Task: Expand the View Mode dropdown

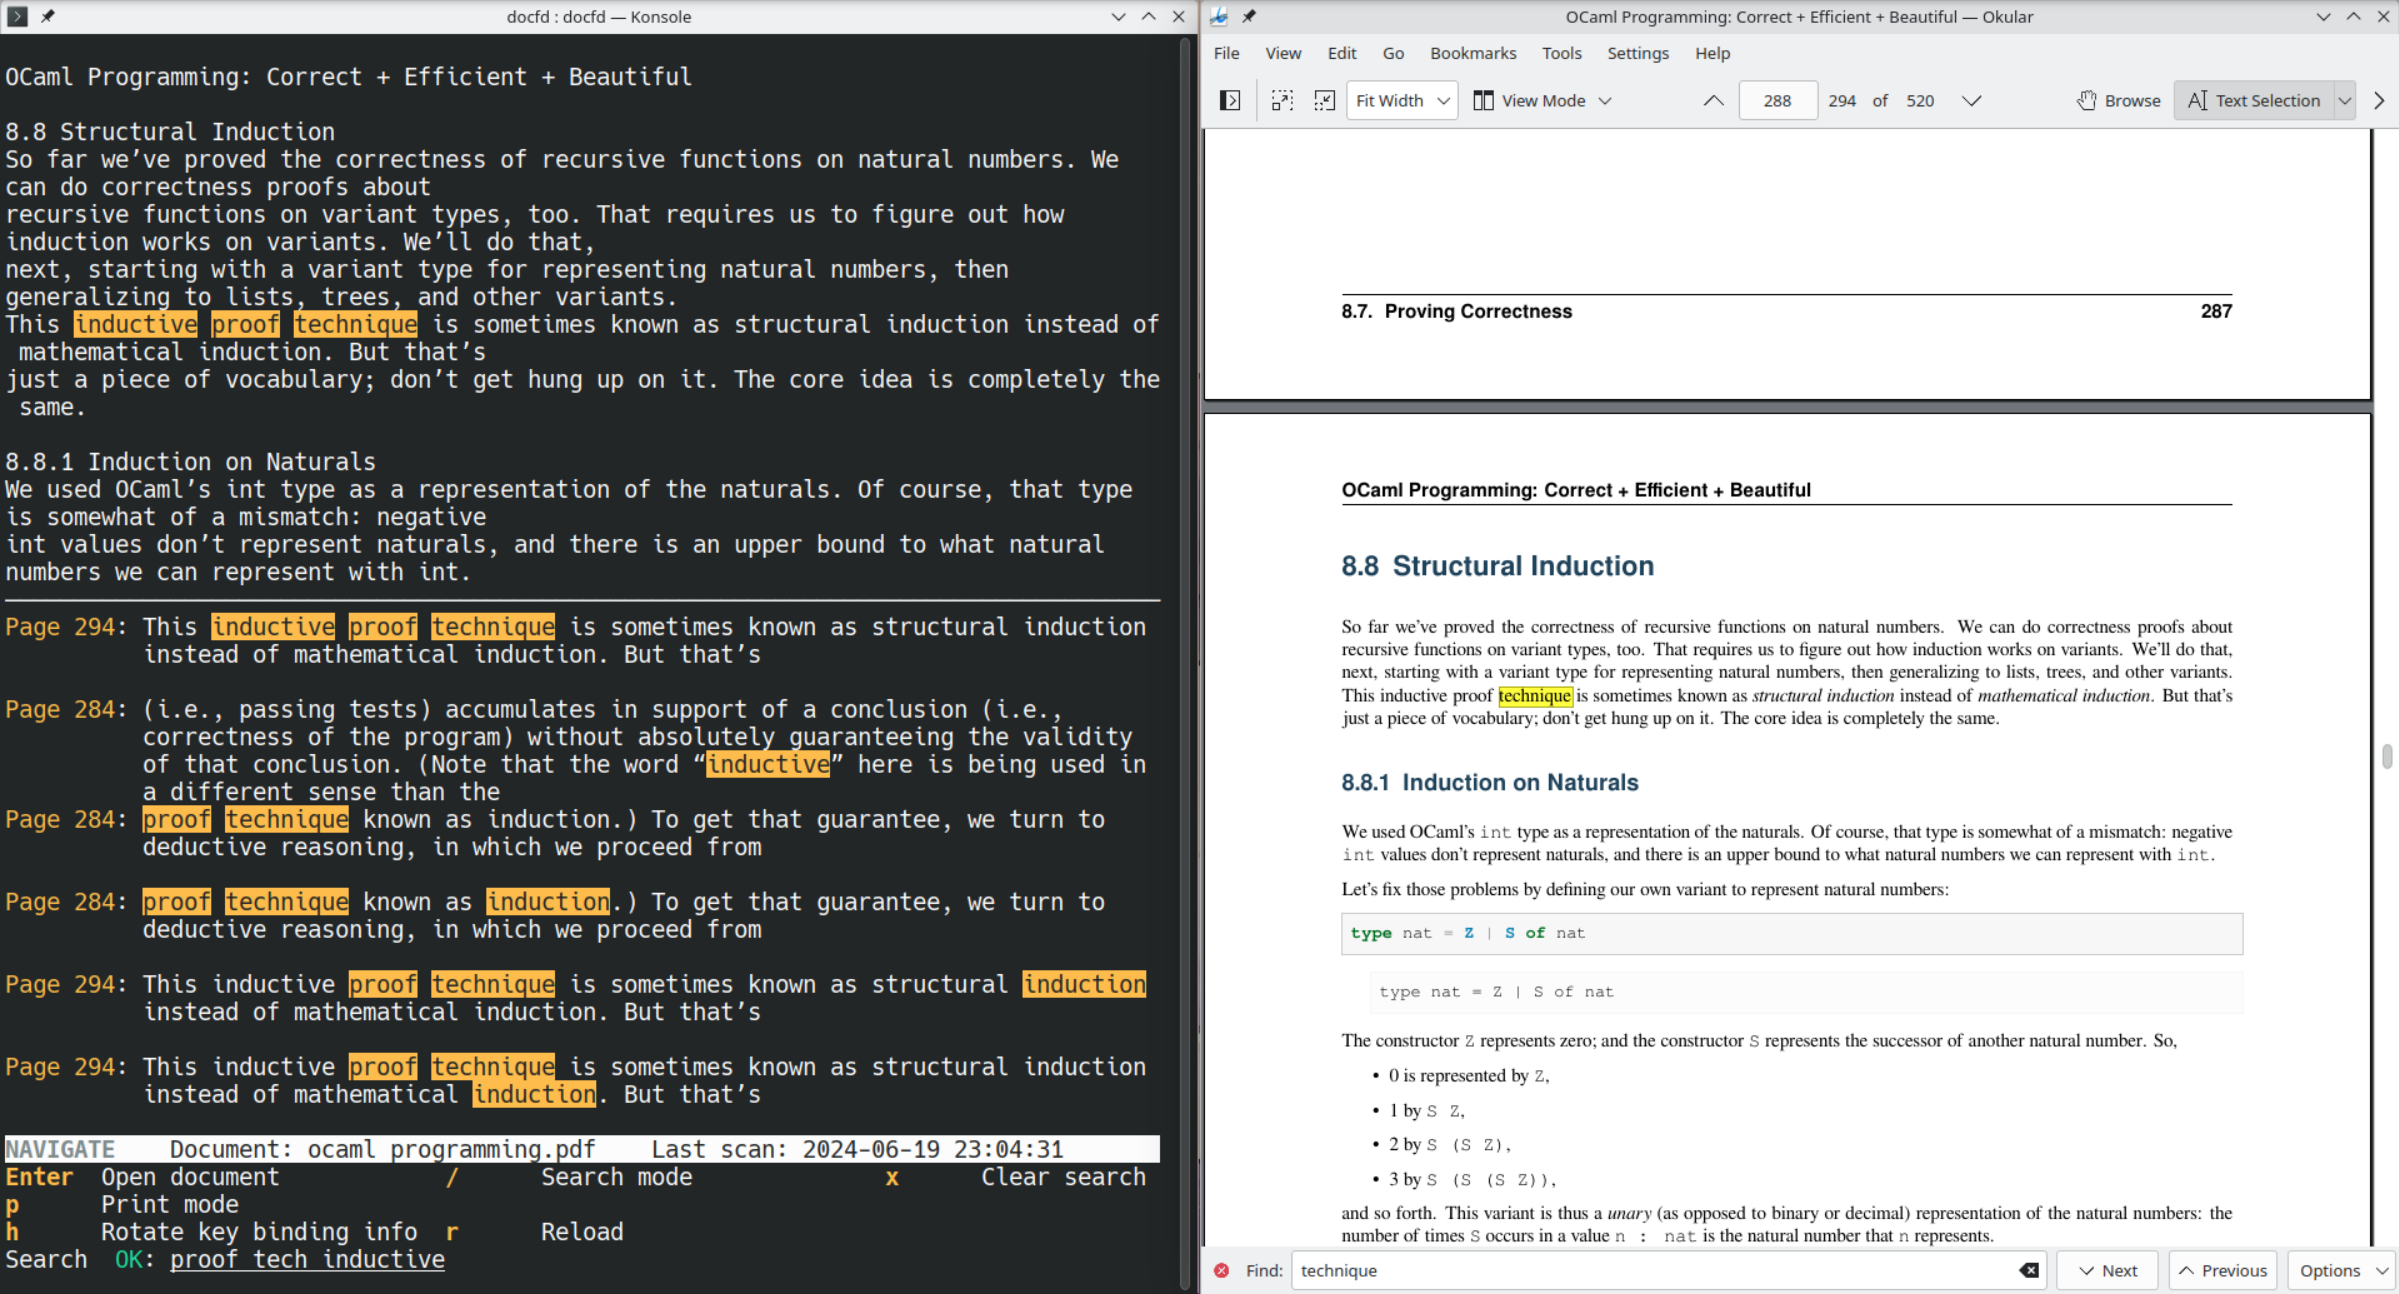Action: (1542, 101)
